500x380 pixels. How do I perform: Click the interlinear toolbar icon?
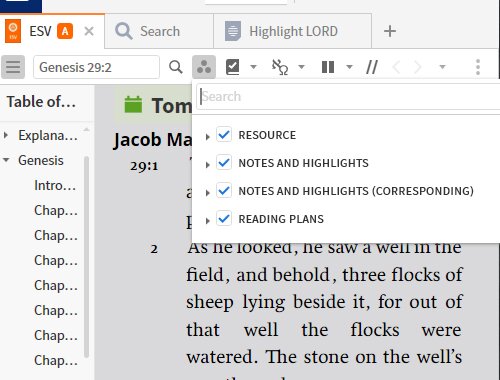[x=280, y=67]
